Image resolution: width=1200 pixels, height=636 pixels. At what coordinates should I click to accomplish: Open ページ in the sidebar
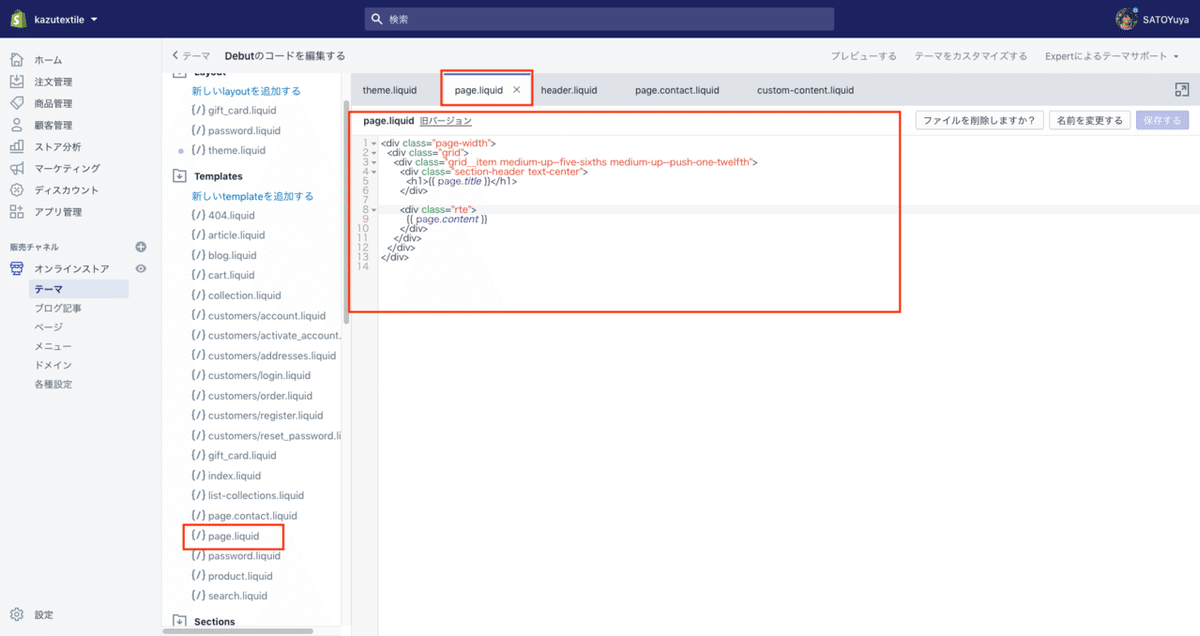(x=48, y=327)
